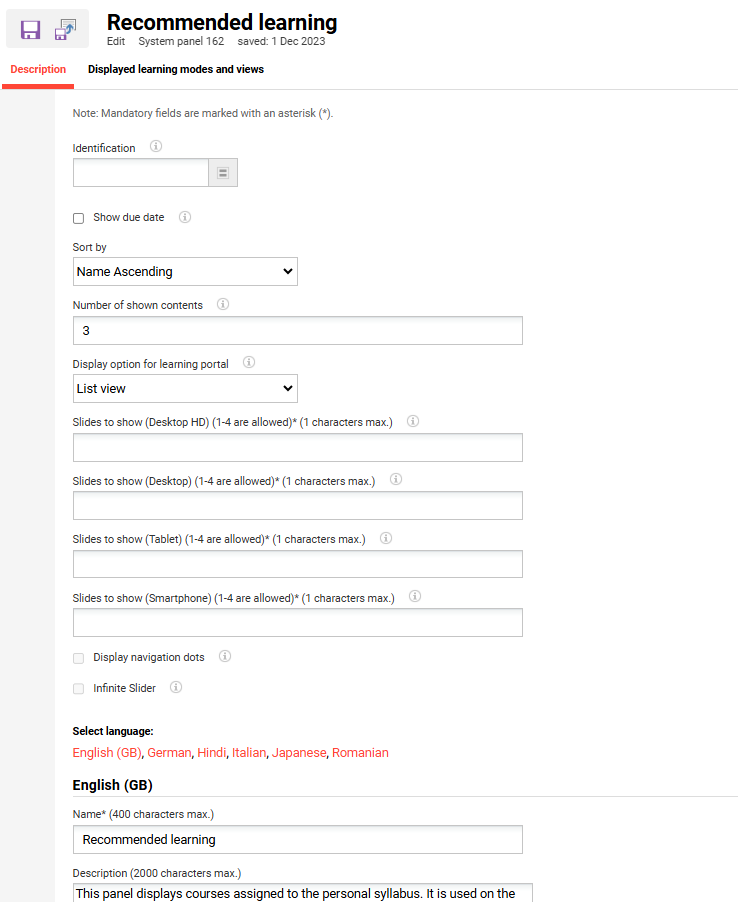
Task: Toggle the Infinite Slider checkbox
Action: [79, 689]
